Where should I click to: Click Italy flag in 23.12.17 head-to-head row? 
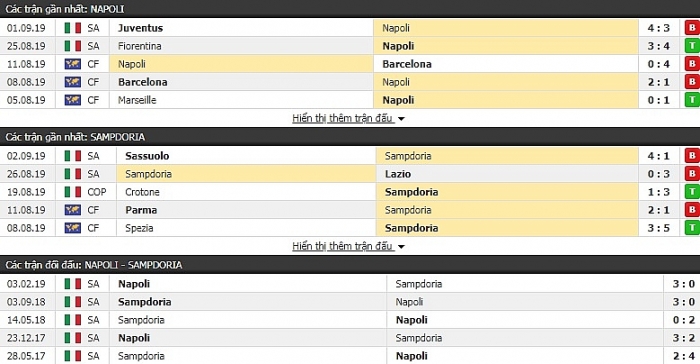[x=73, y=338]
